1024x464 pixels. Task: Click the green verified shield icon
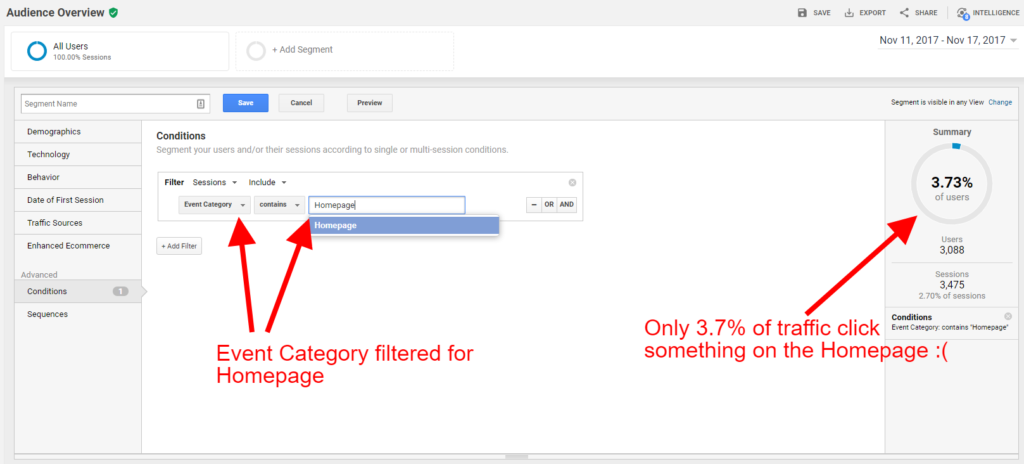coord(114,12)
